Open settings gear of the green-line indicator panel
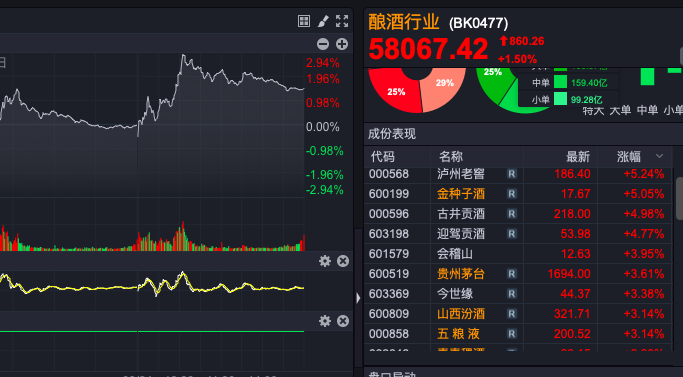 [x=325, y=321]
